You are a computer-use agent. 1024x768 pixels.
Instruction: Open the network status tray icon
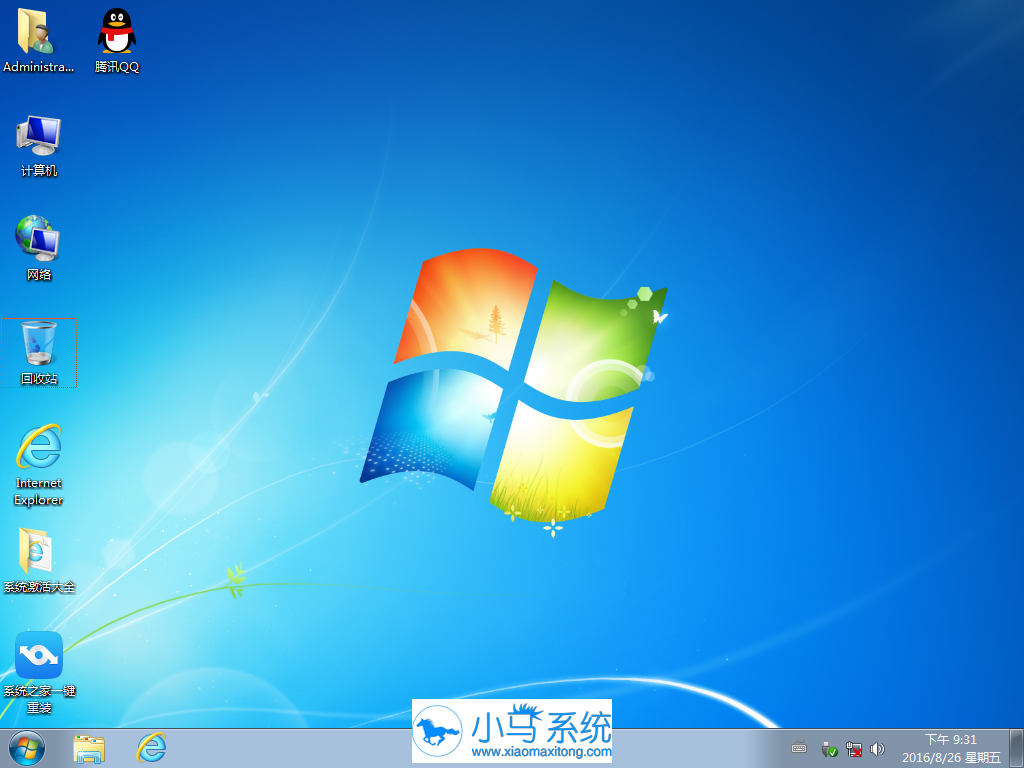click(x=854, y=749)
